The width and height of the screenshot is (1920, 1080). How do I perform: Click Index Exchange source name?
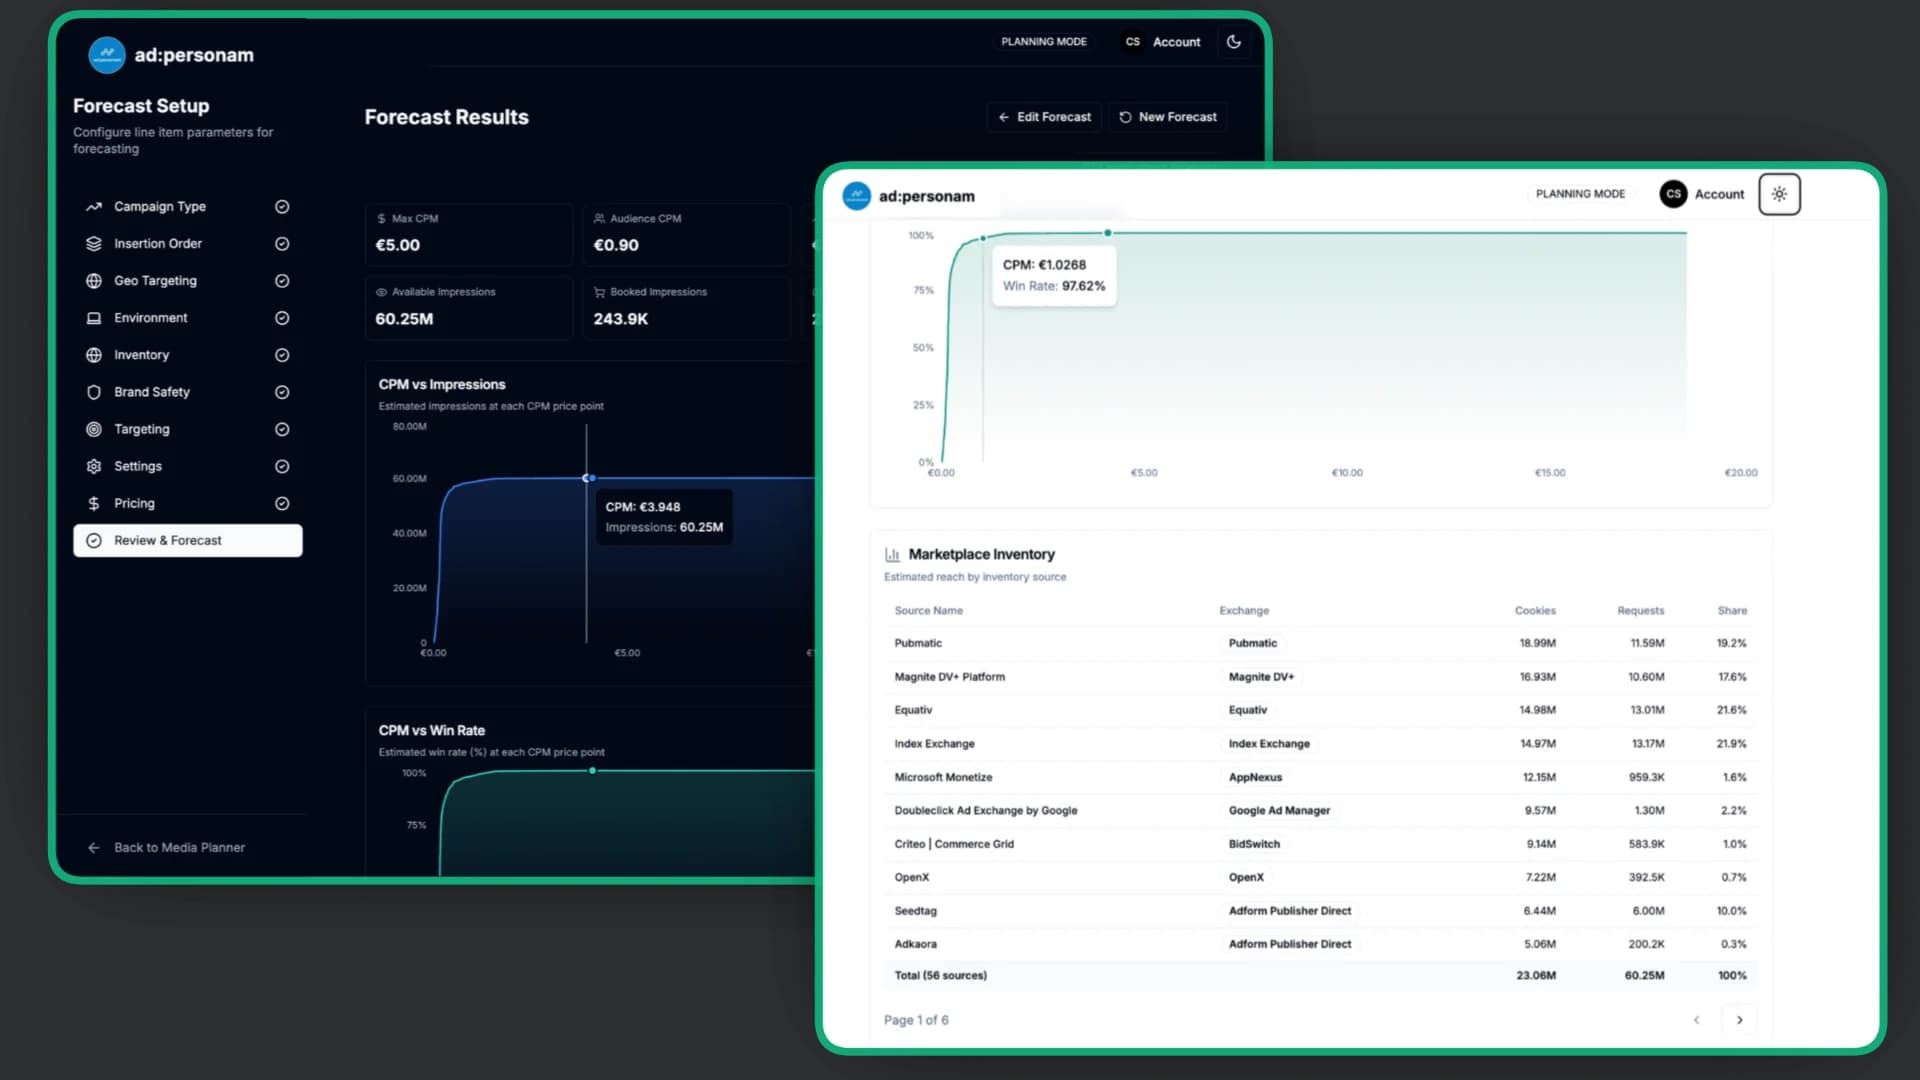(934, 744)
